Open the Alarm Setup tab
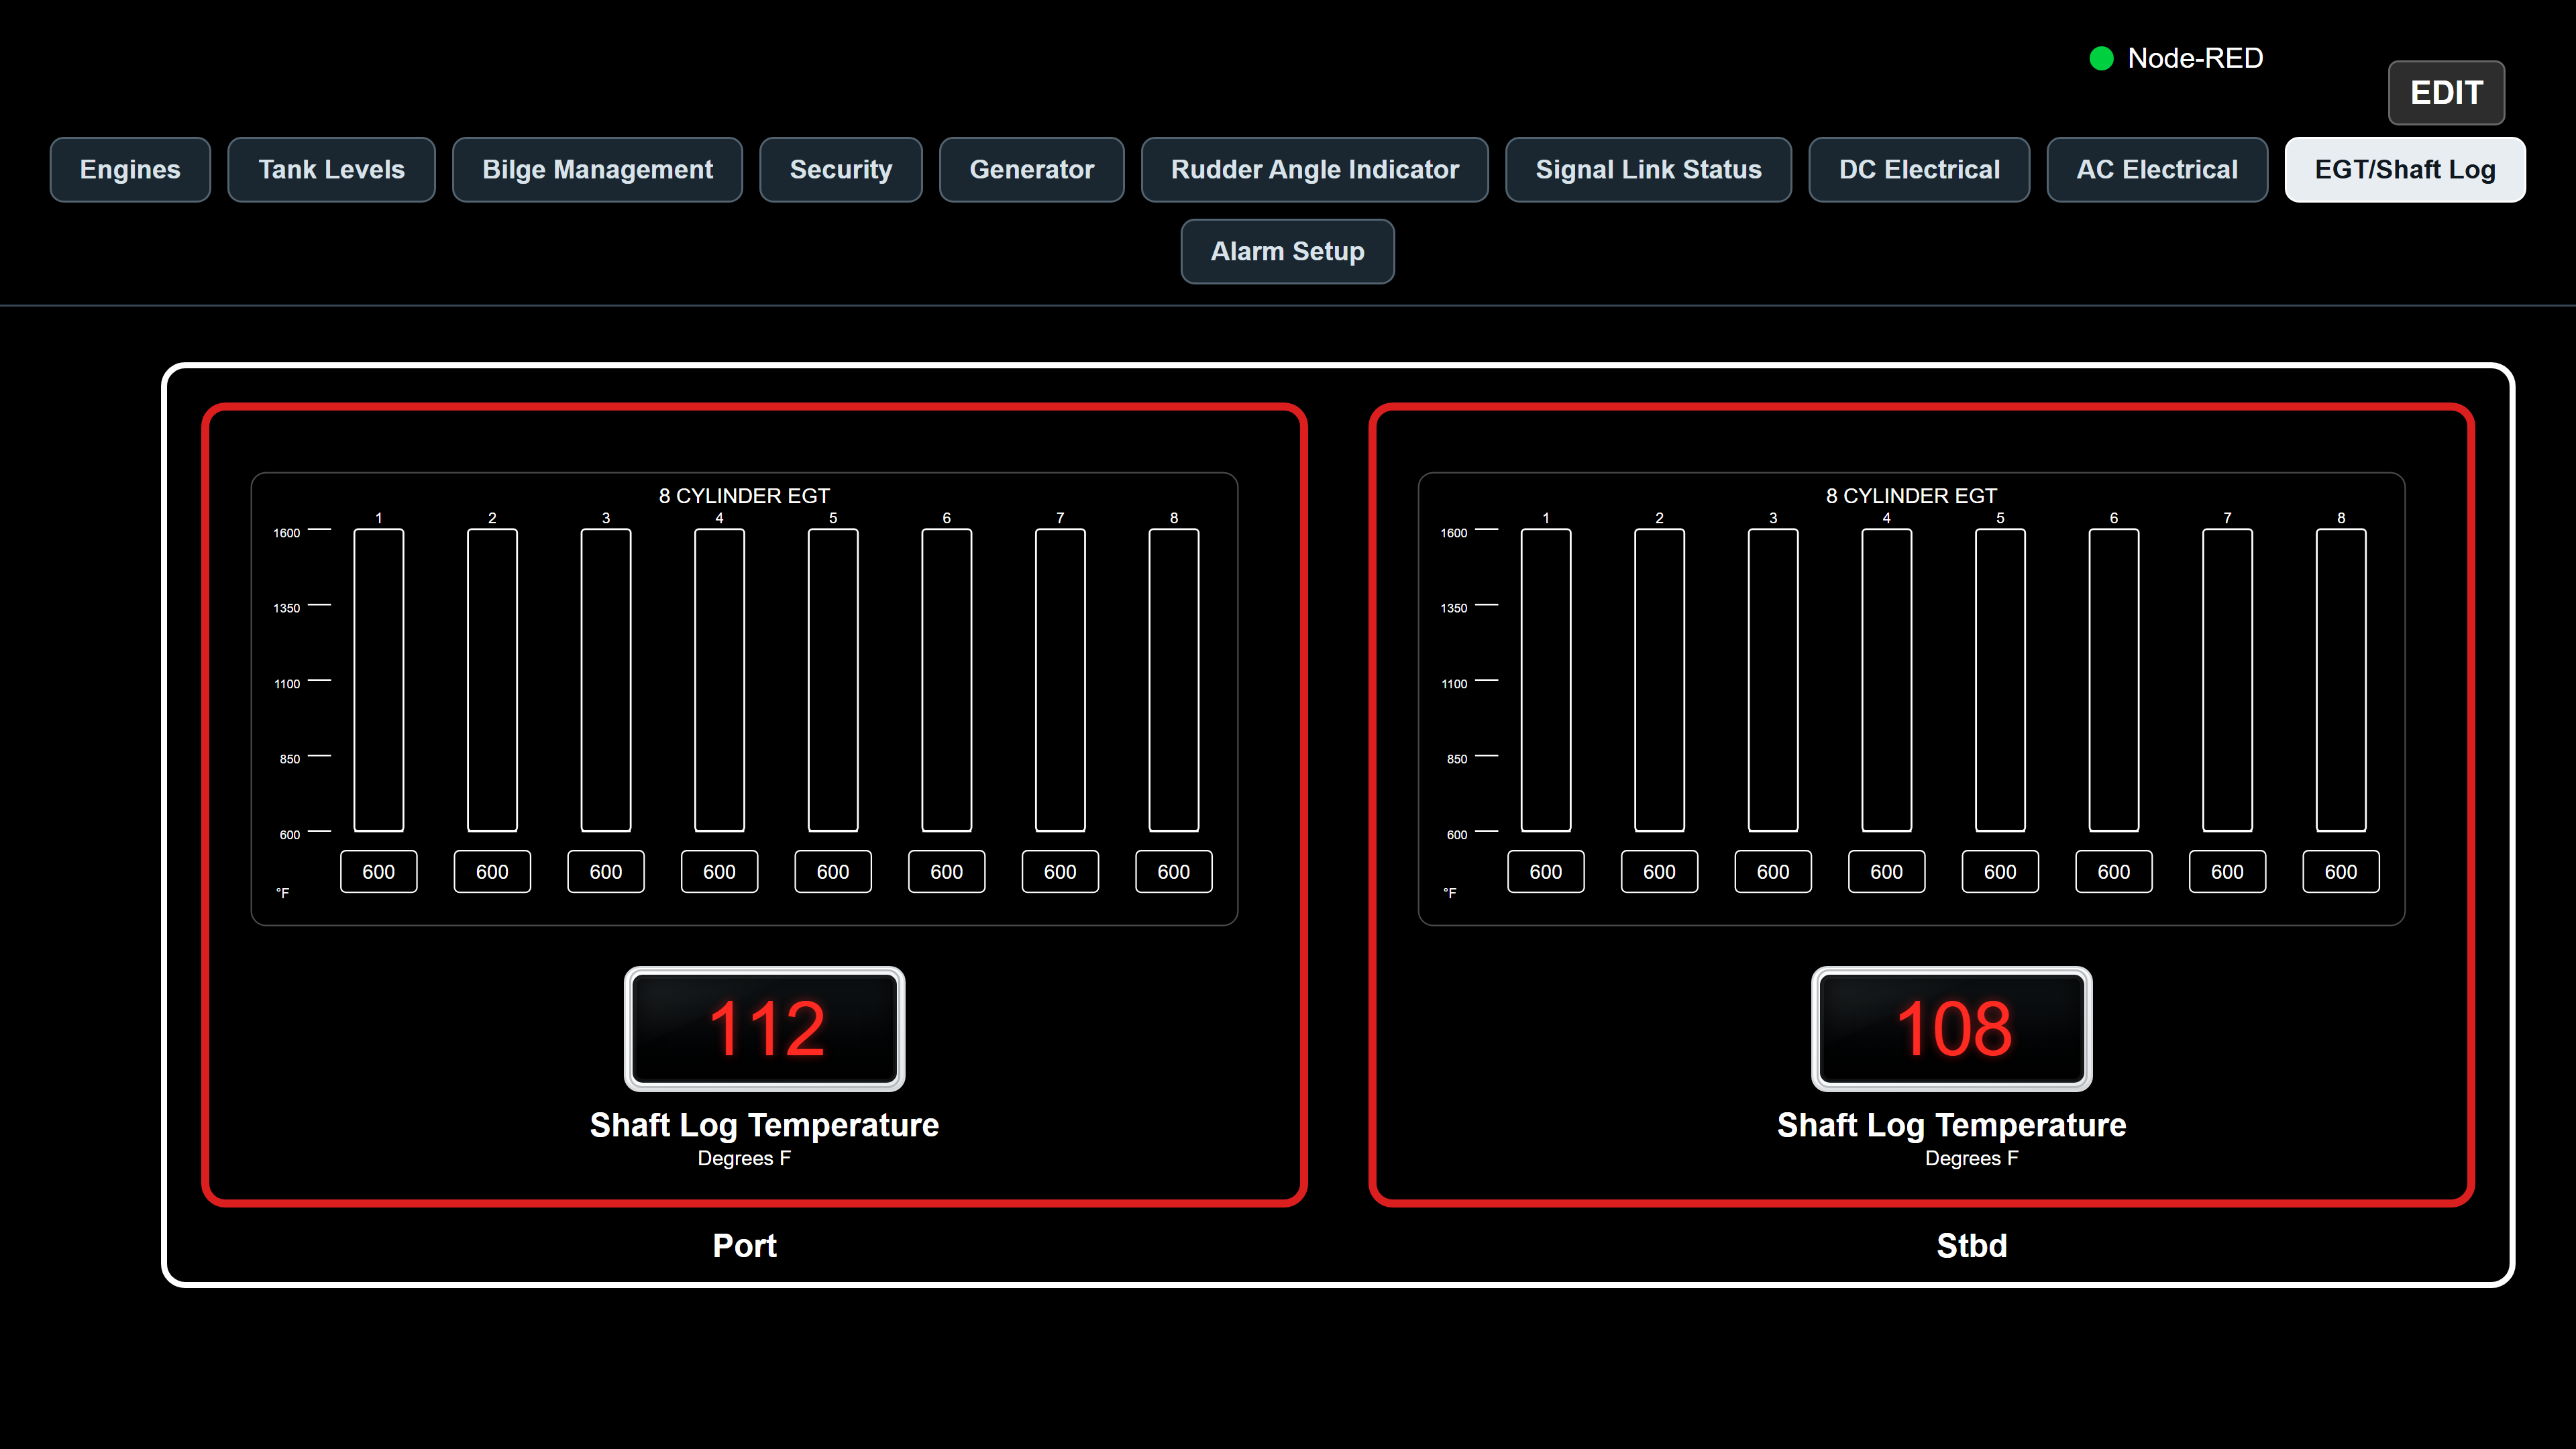 coord(1287,252)
